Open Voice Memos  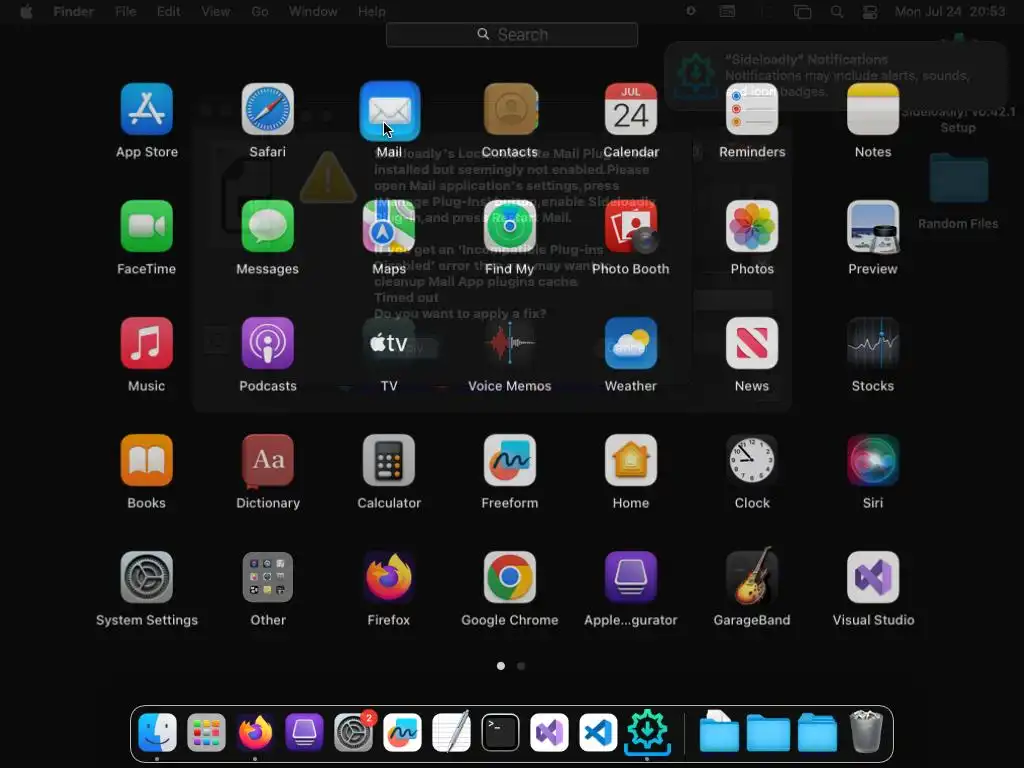510,343
